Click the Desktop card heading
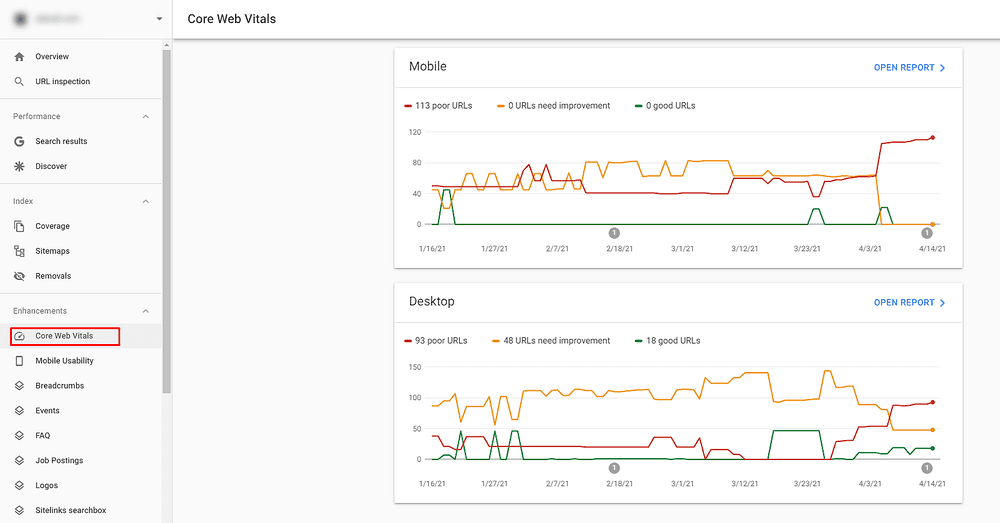Viewport: 1000px width, 523px height. pos(432,302)
